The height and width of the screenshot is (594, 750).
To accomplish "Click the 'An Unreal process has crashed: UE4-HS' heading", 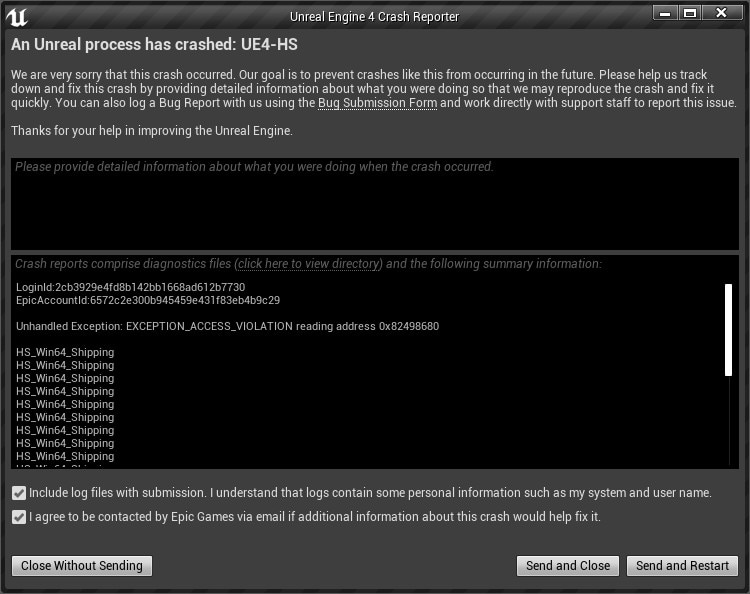I will 154,44.
